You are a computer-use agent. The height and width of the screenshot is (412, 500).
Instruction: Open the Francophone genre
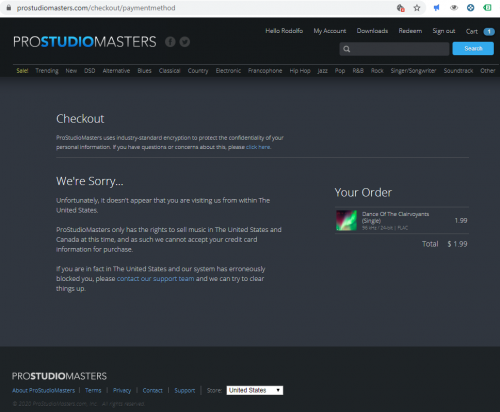coord(265,71)
